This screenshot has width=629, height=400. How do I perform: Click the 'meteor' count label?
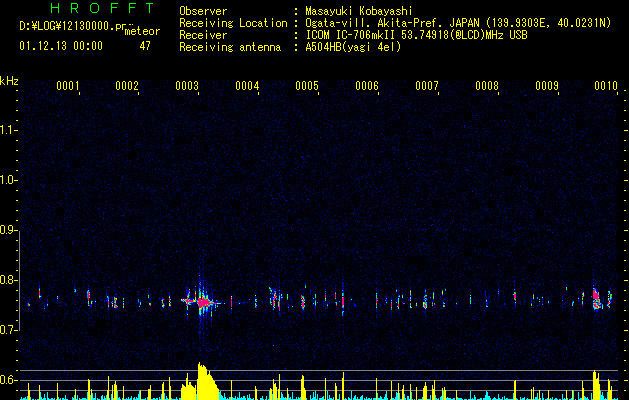[x=142, y=31]
